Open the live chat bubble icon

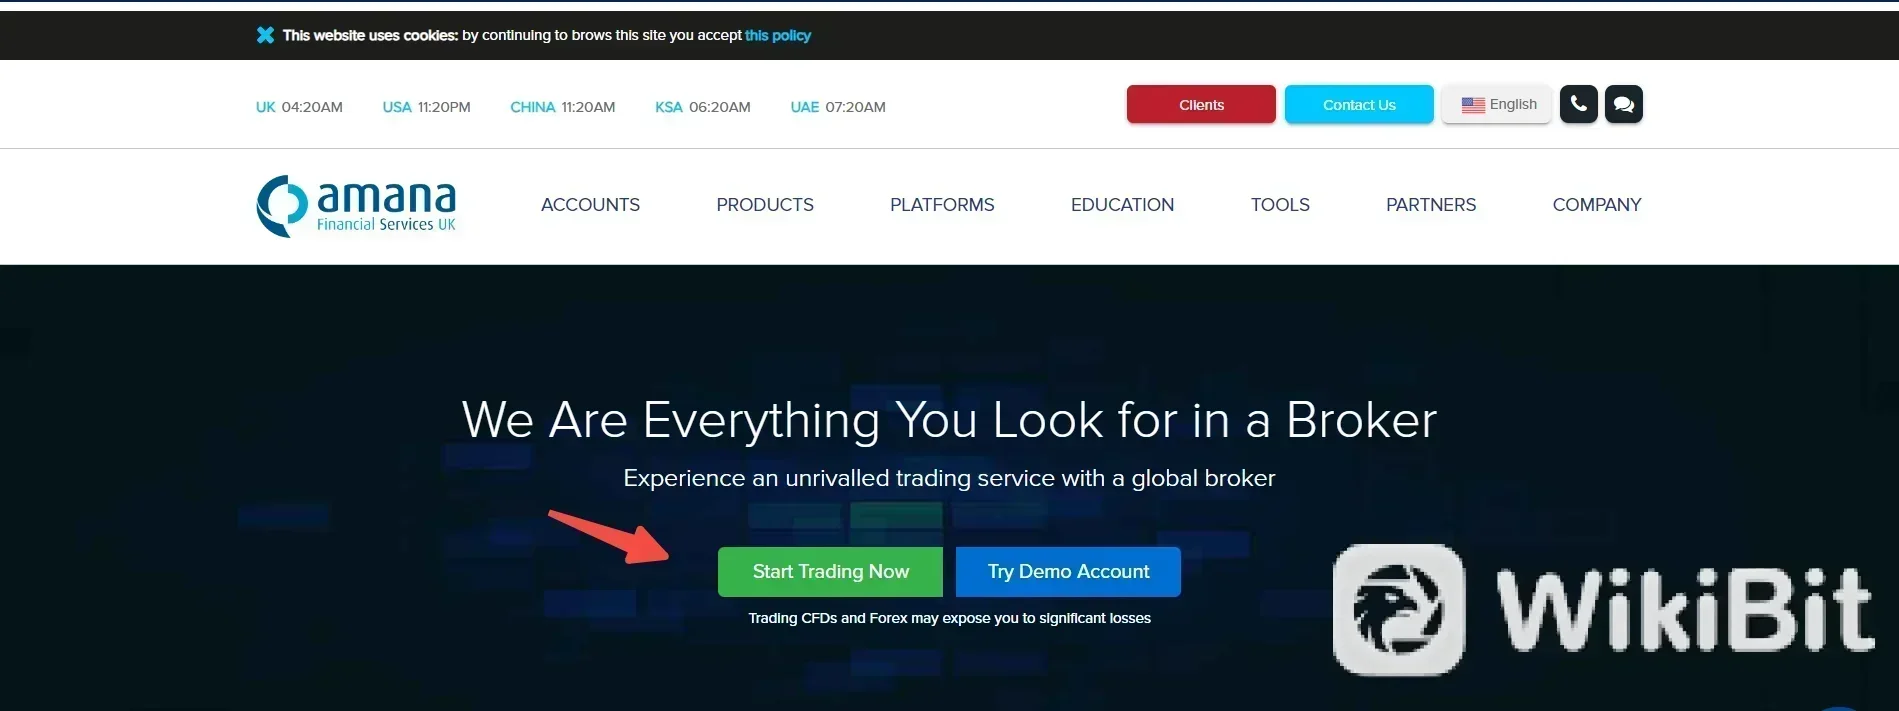[x=1623, y=104]
